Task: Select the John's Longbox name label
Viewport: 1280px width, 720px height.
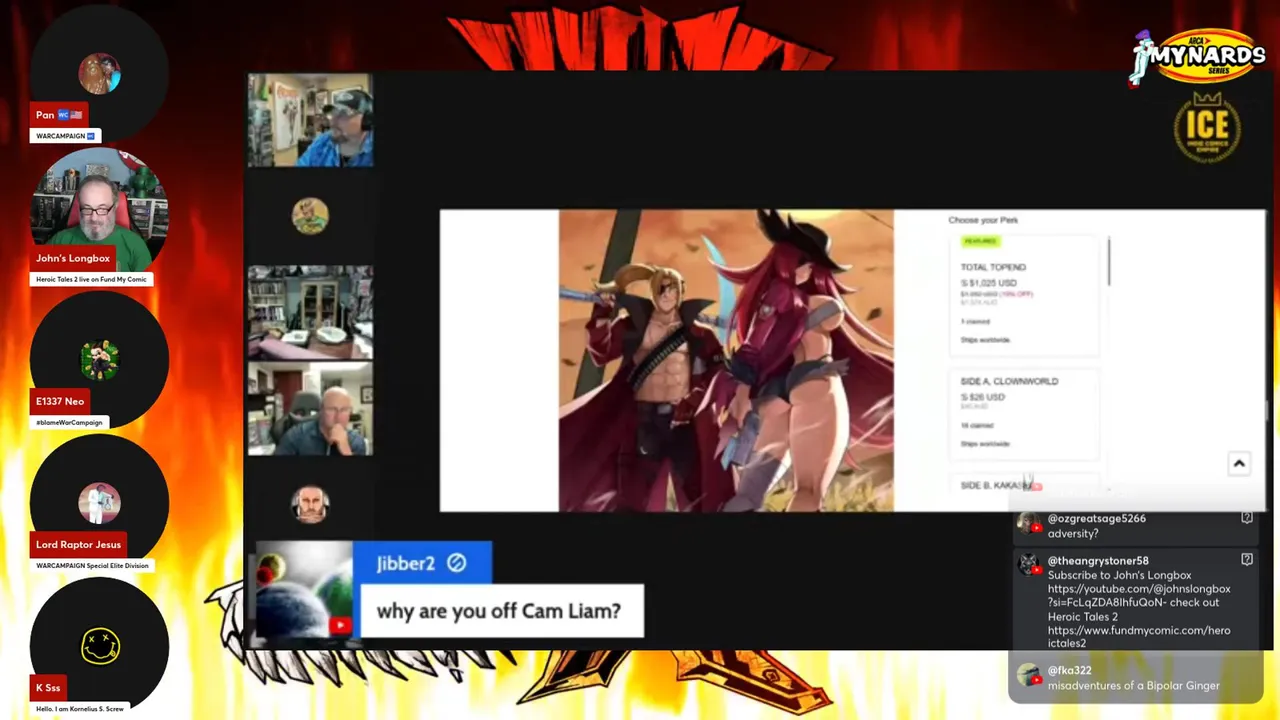Action: [73, 258]
